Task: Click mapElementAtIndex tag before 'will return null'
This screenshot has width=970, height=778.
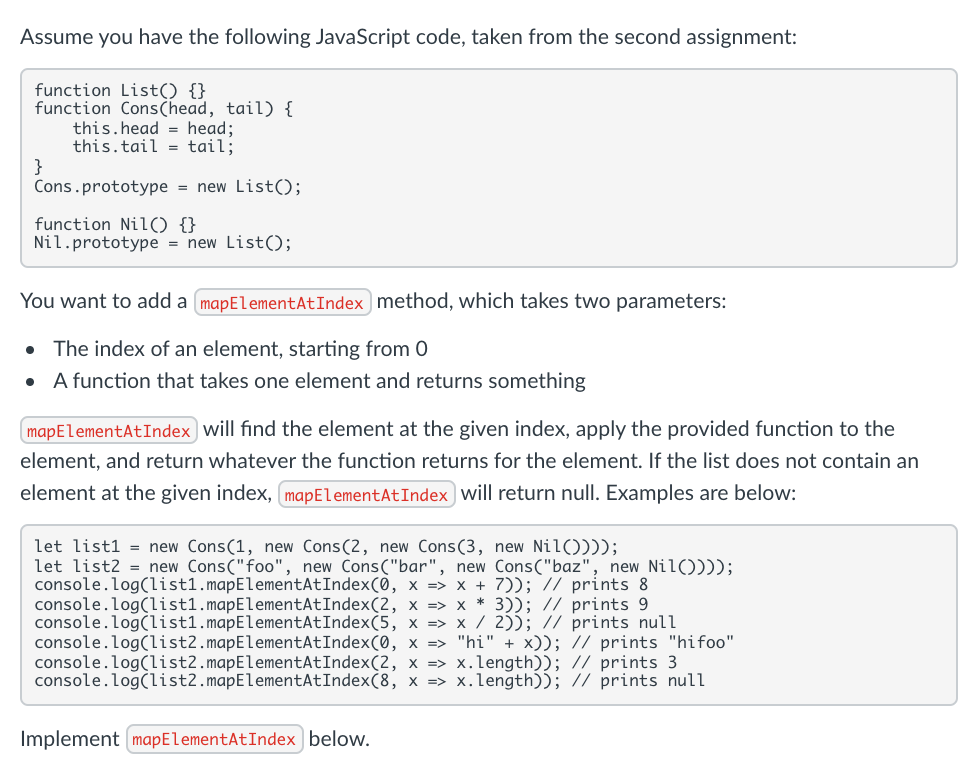Action: tap(367, 495)
